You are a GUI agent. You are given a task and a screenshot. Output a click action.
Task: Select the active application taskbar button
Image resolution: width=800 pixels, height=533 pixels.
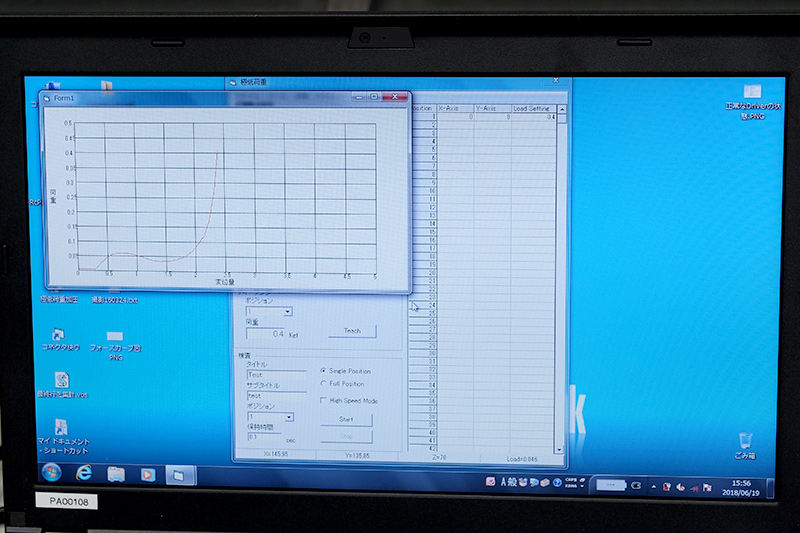click(179, 475)
